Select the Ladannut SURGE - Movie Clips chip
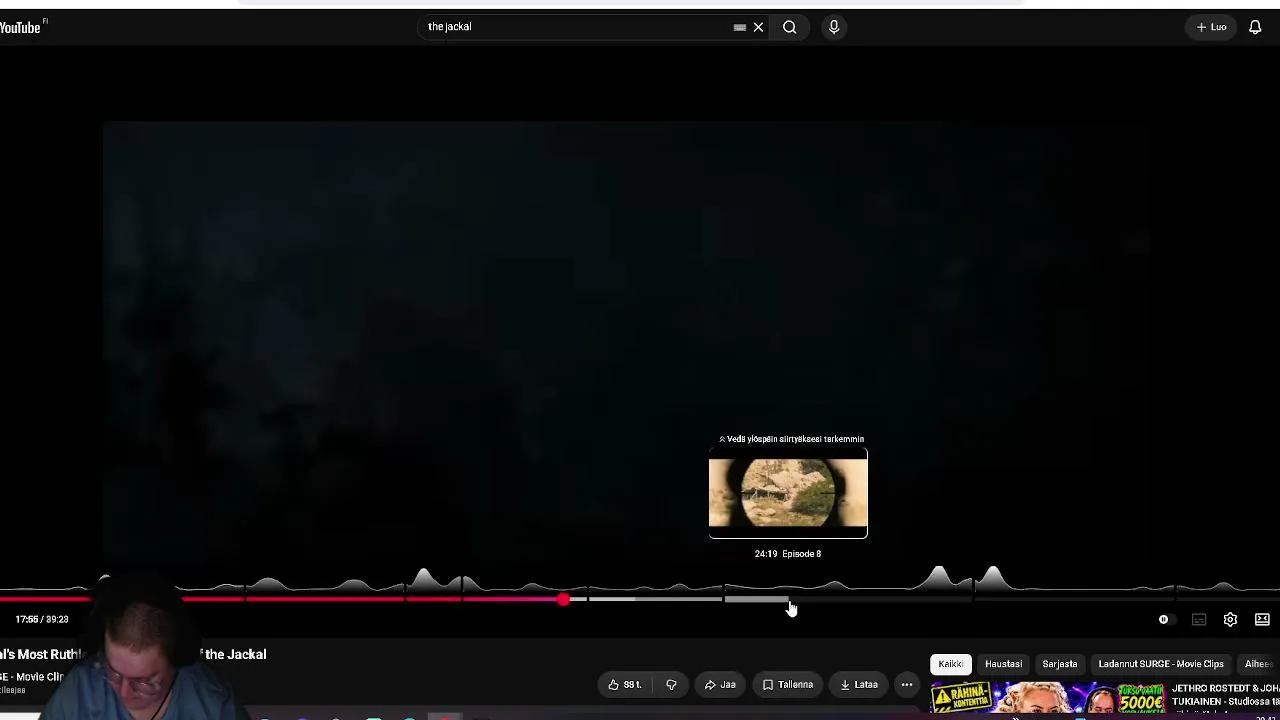1280x720 pixels. (1161, 664)
